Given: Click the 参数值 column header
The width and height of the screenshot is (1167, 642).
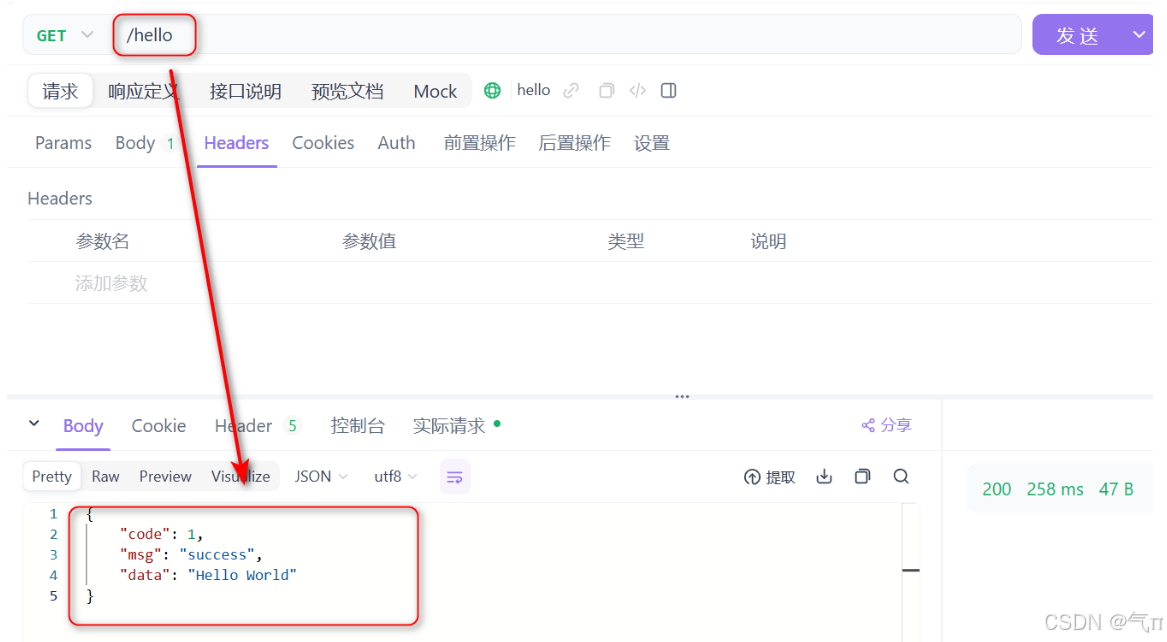Looking at the screenshot, I should (x=369, y=241).
